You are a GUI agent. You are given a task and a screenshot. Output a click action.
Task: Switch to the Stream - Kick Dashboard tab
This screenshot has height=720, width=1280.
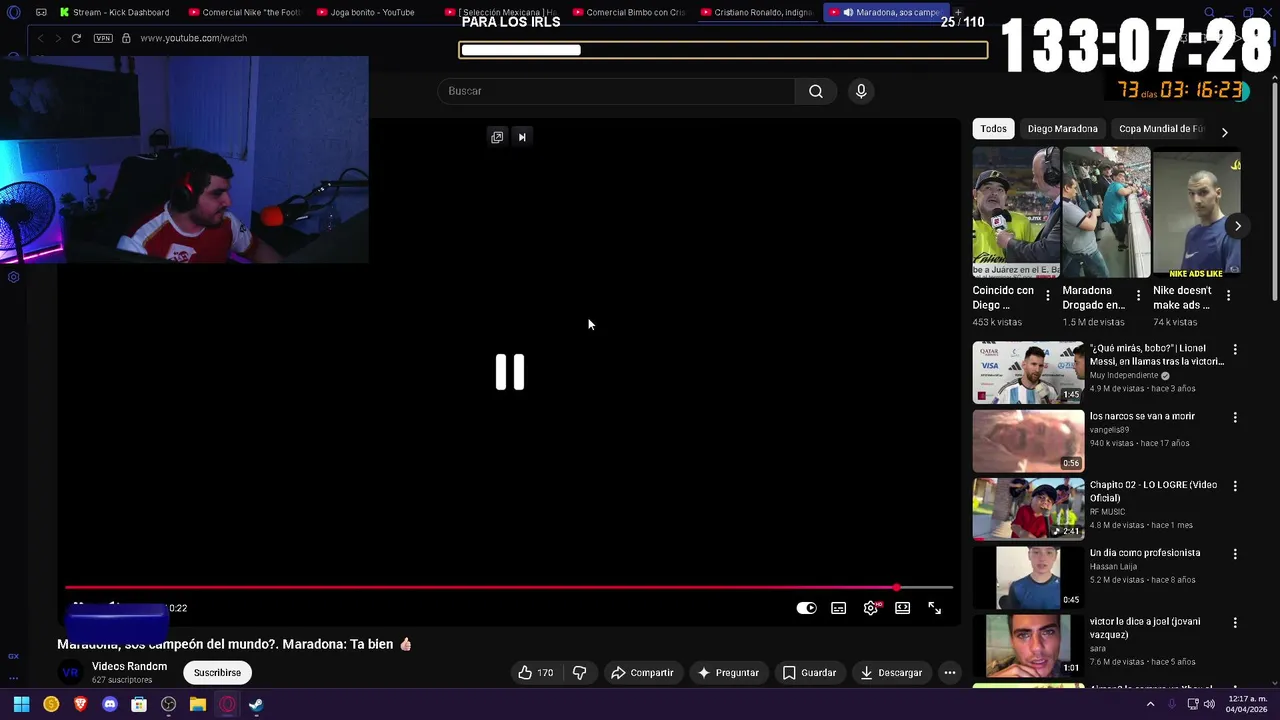click(x=114, y=12)
